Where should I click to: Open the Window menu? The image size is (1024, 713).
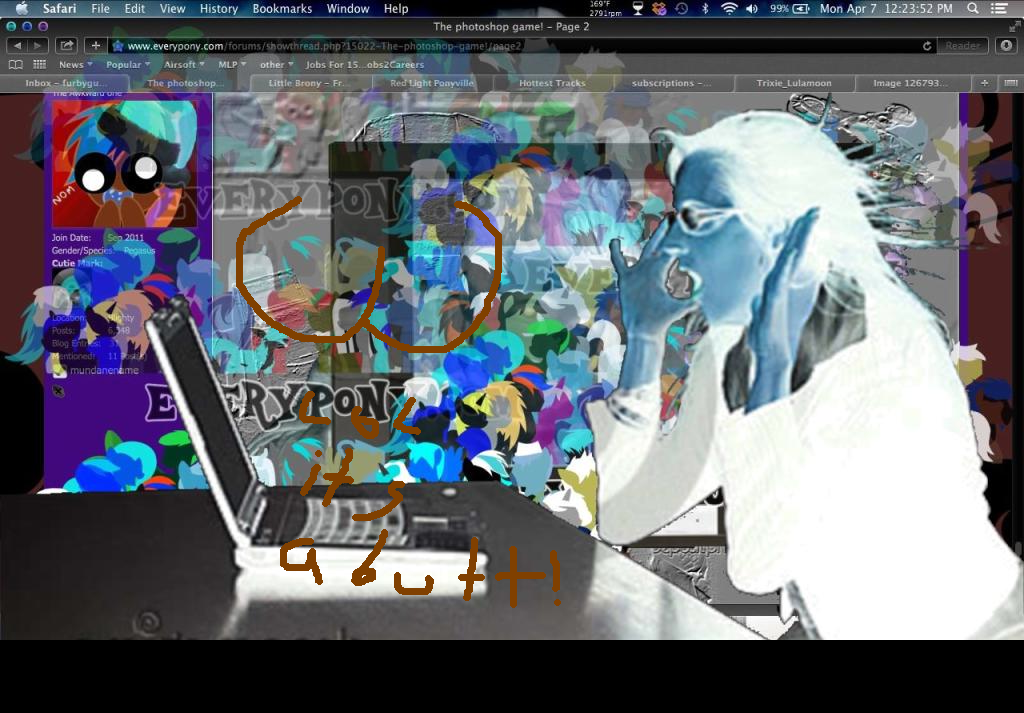pos(348,8)
